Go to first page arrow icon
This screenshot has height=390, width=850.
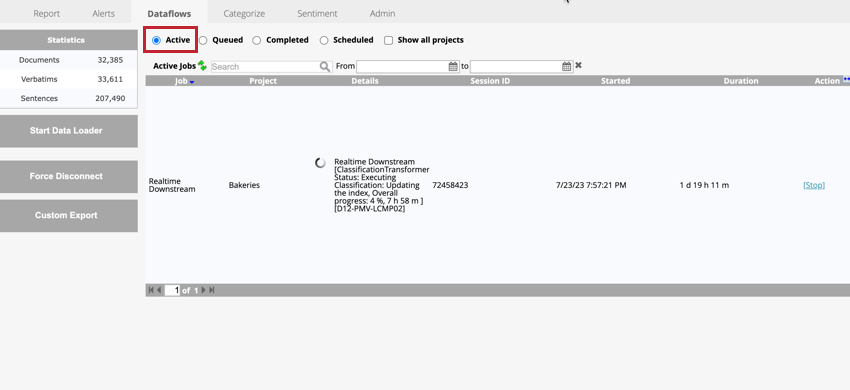pos(151,290)
